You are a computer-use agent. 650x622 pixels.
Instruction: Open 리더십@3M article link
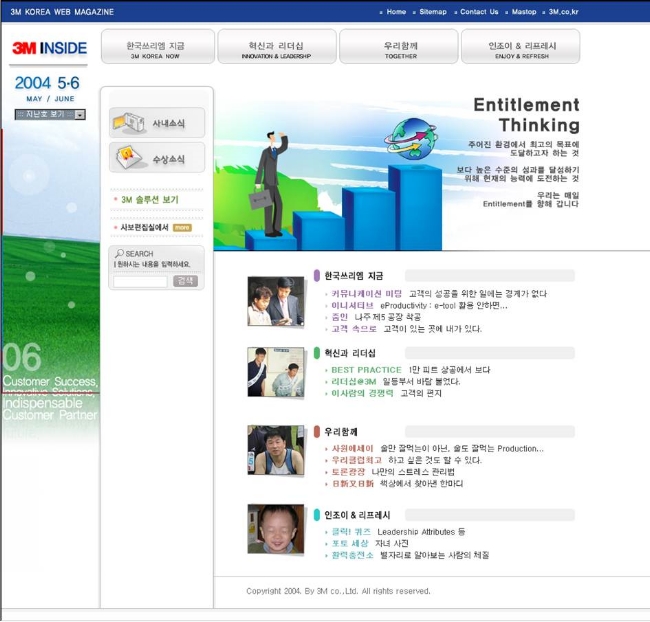[x=395, y=381]
